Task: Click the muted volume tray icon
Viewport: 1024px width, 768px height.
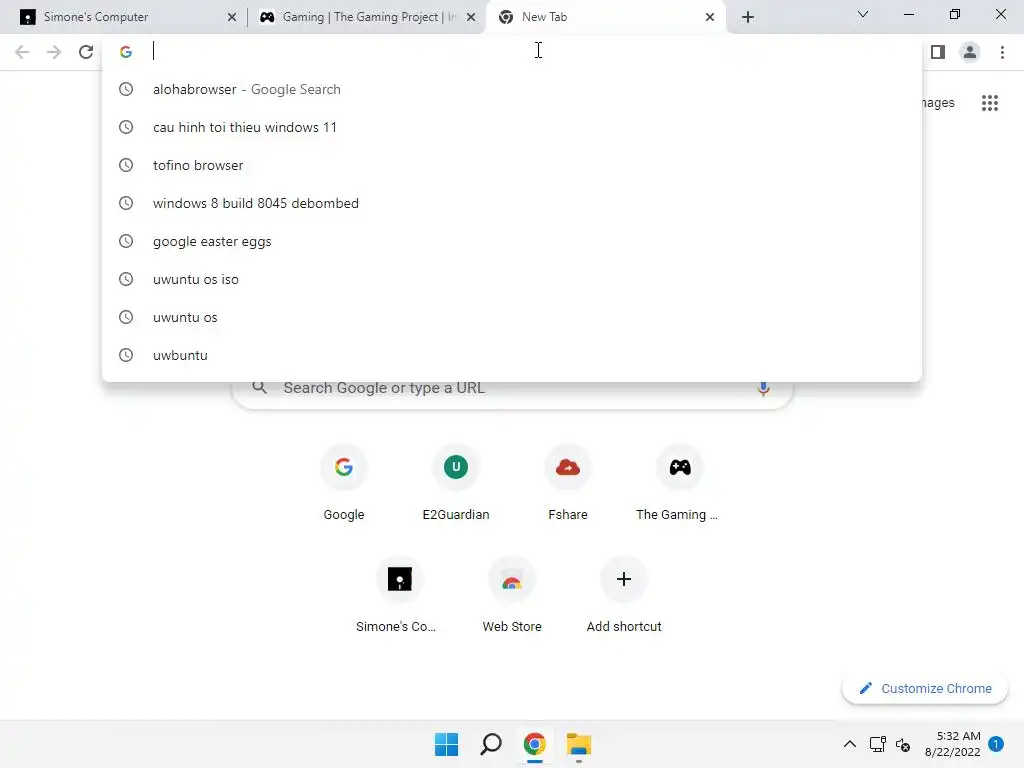Action: pos(903,744)
